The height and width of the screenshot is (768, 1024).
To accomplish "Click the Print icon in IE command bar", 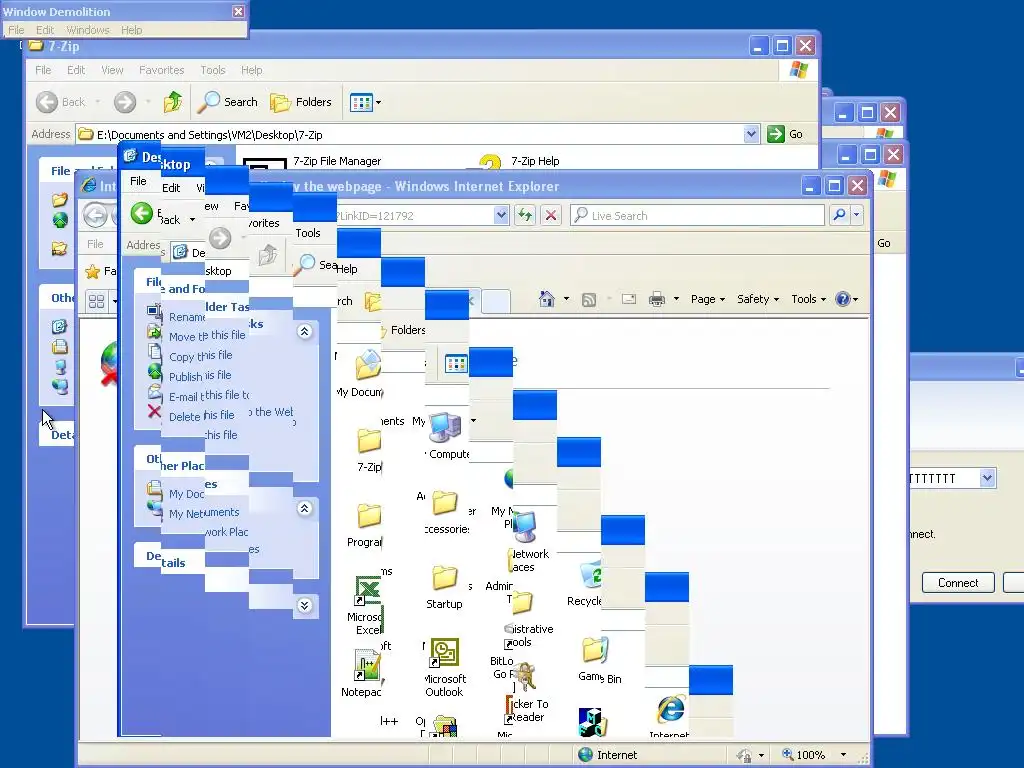I will tap(657, 299).
